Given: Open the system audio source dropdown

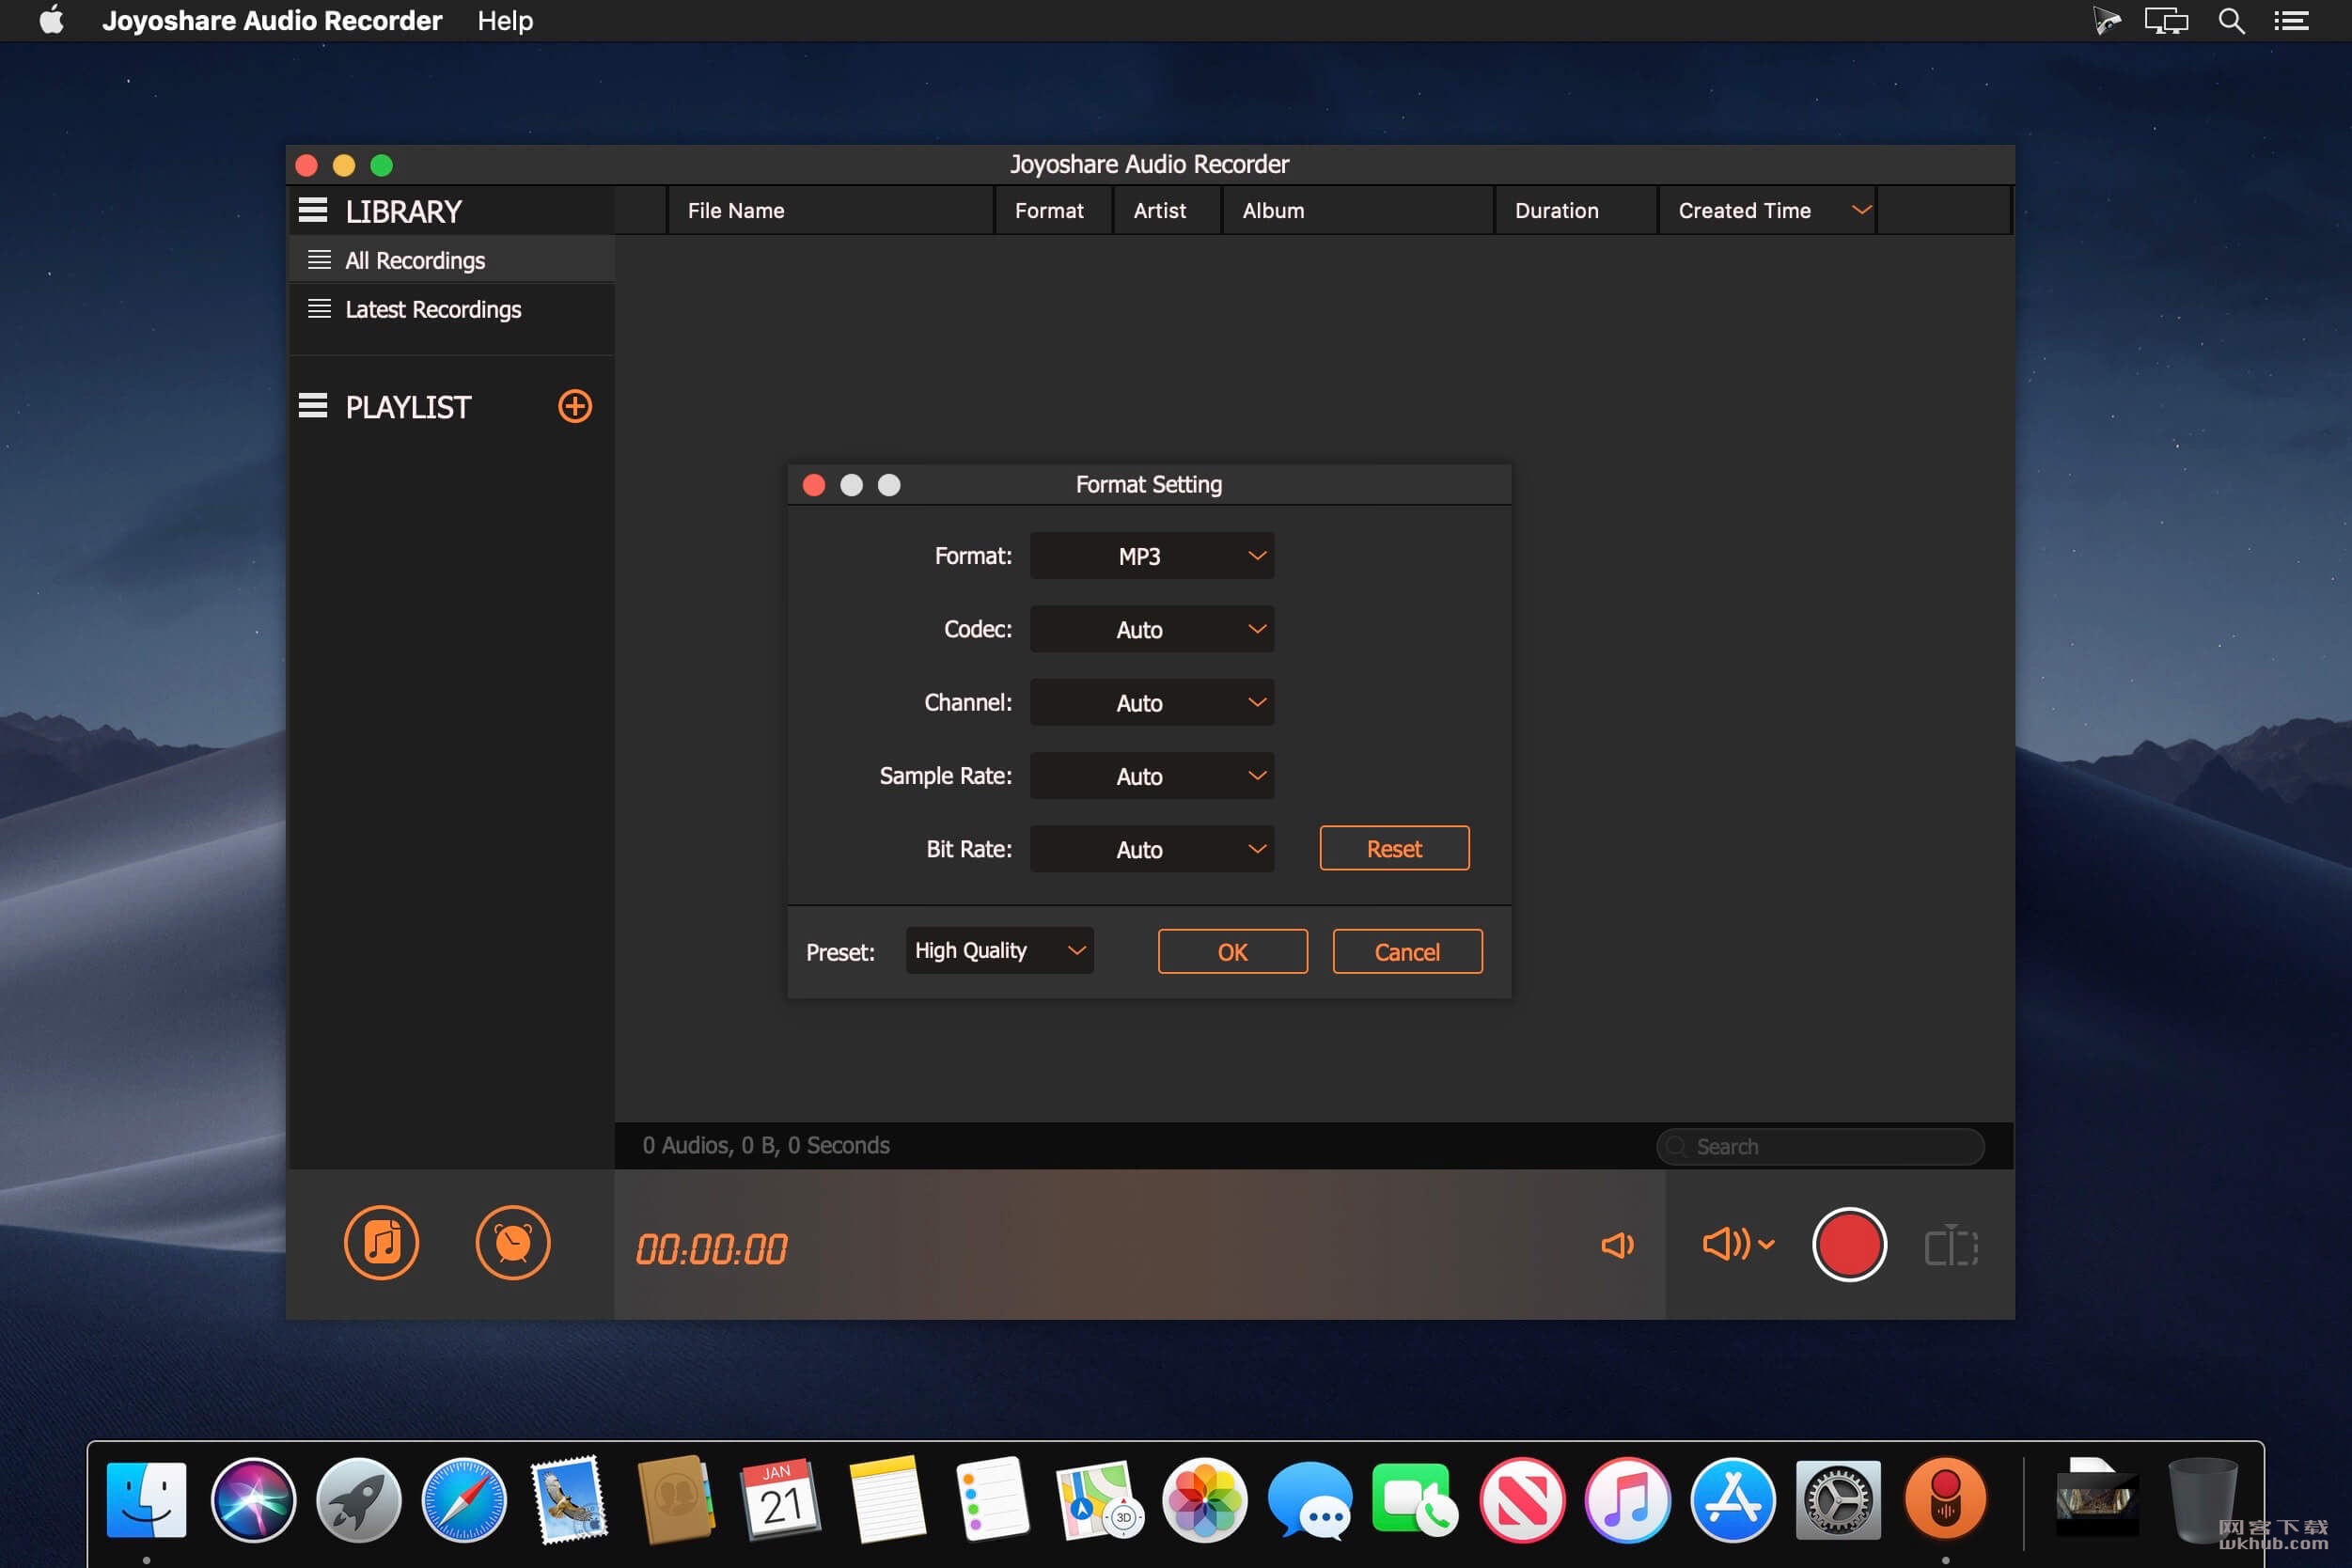Looking at the screenshot, I should 1738,1244.
